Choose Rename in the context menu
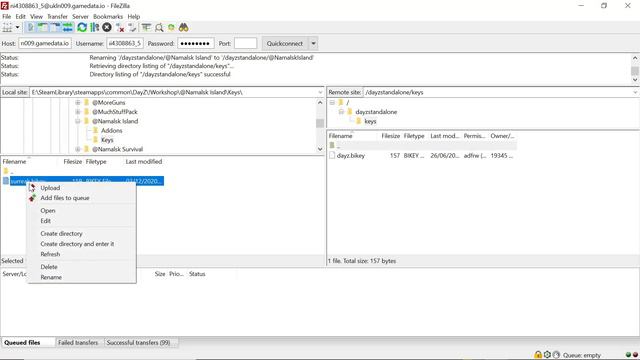Viewport: 640px width, 360px height. 51,277
